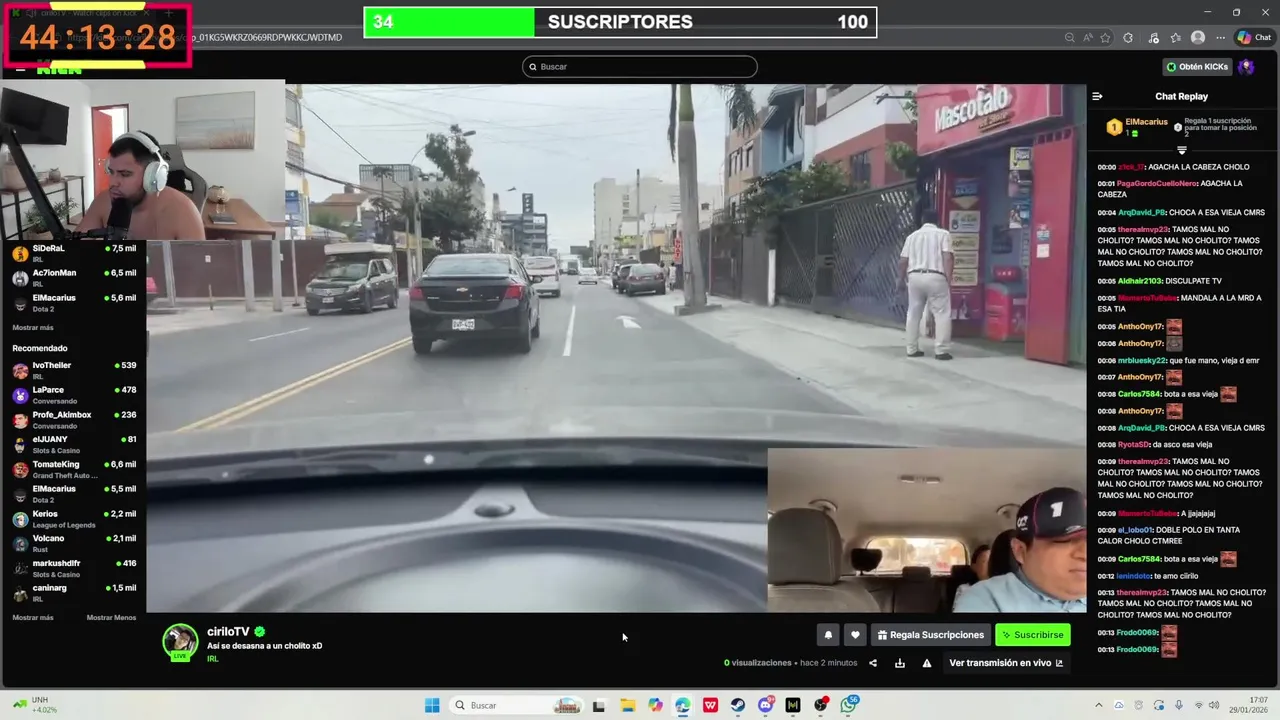Open IvoTheller recommended channel
This screenshot has height=720, width=1280.
click(74, 370)
